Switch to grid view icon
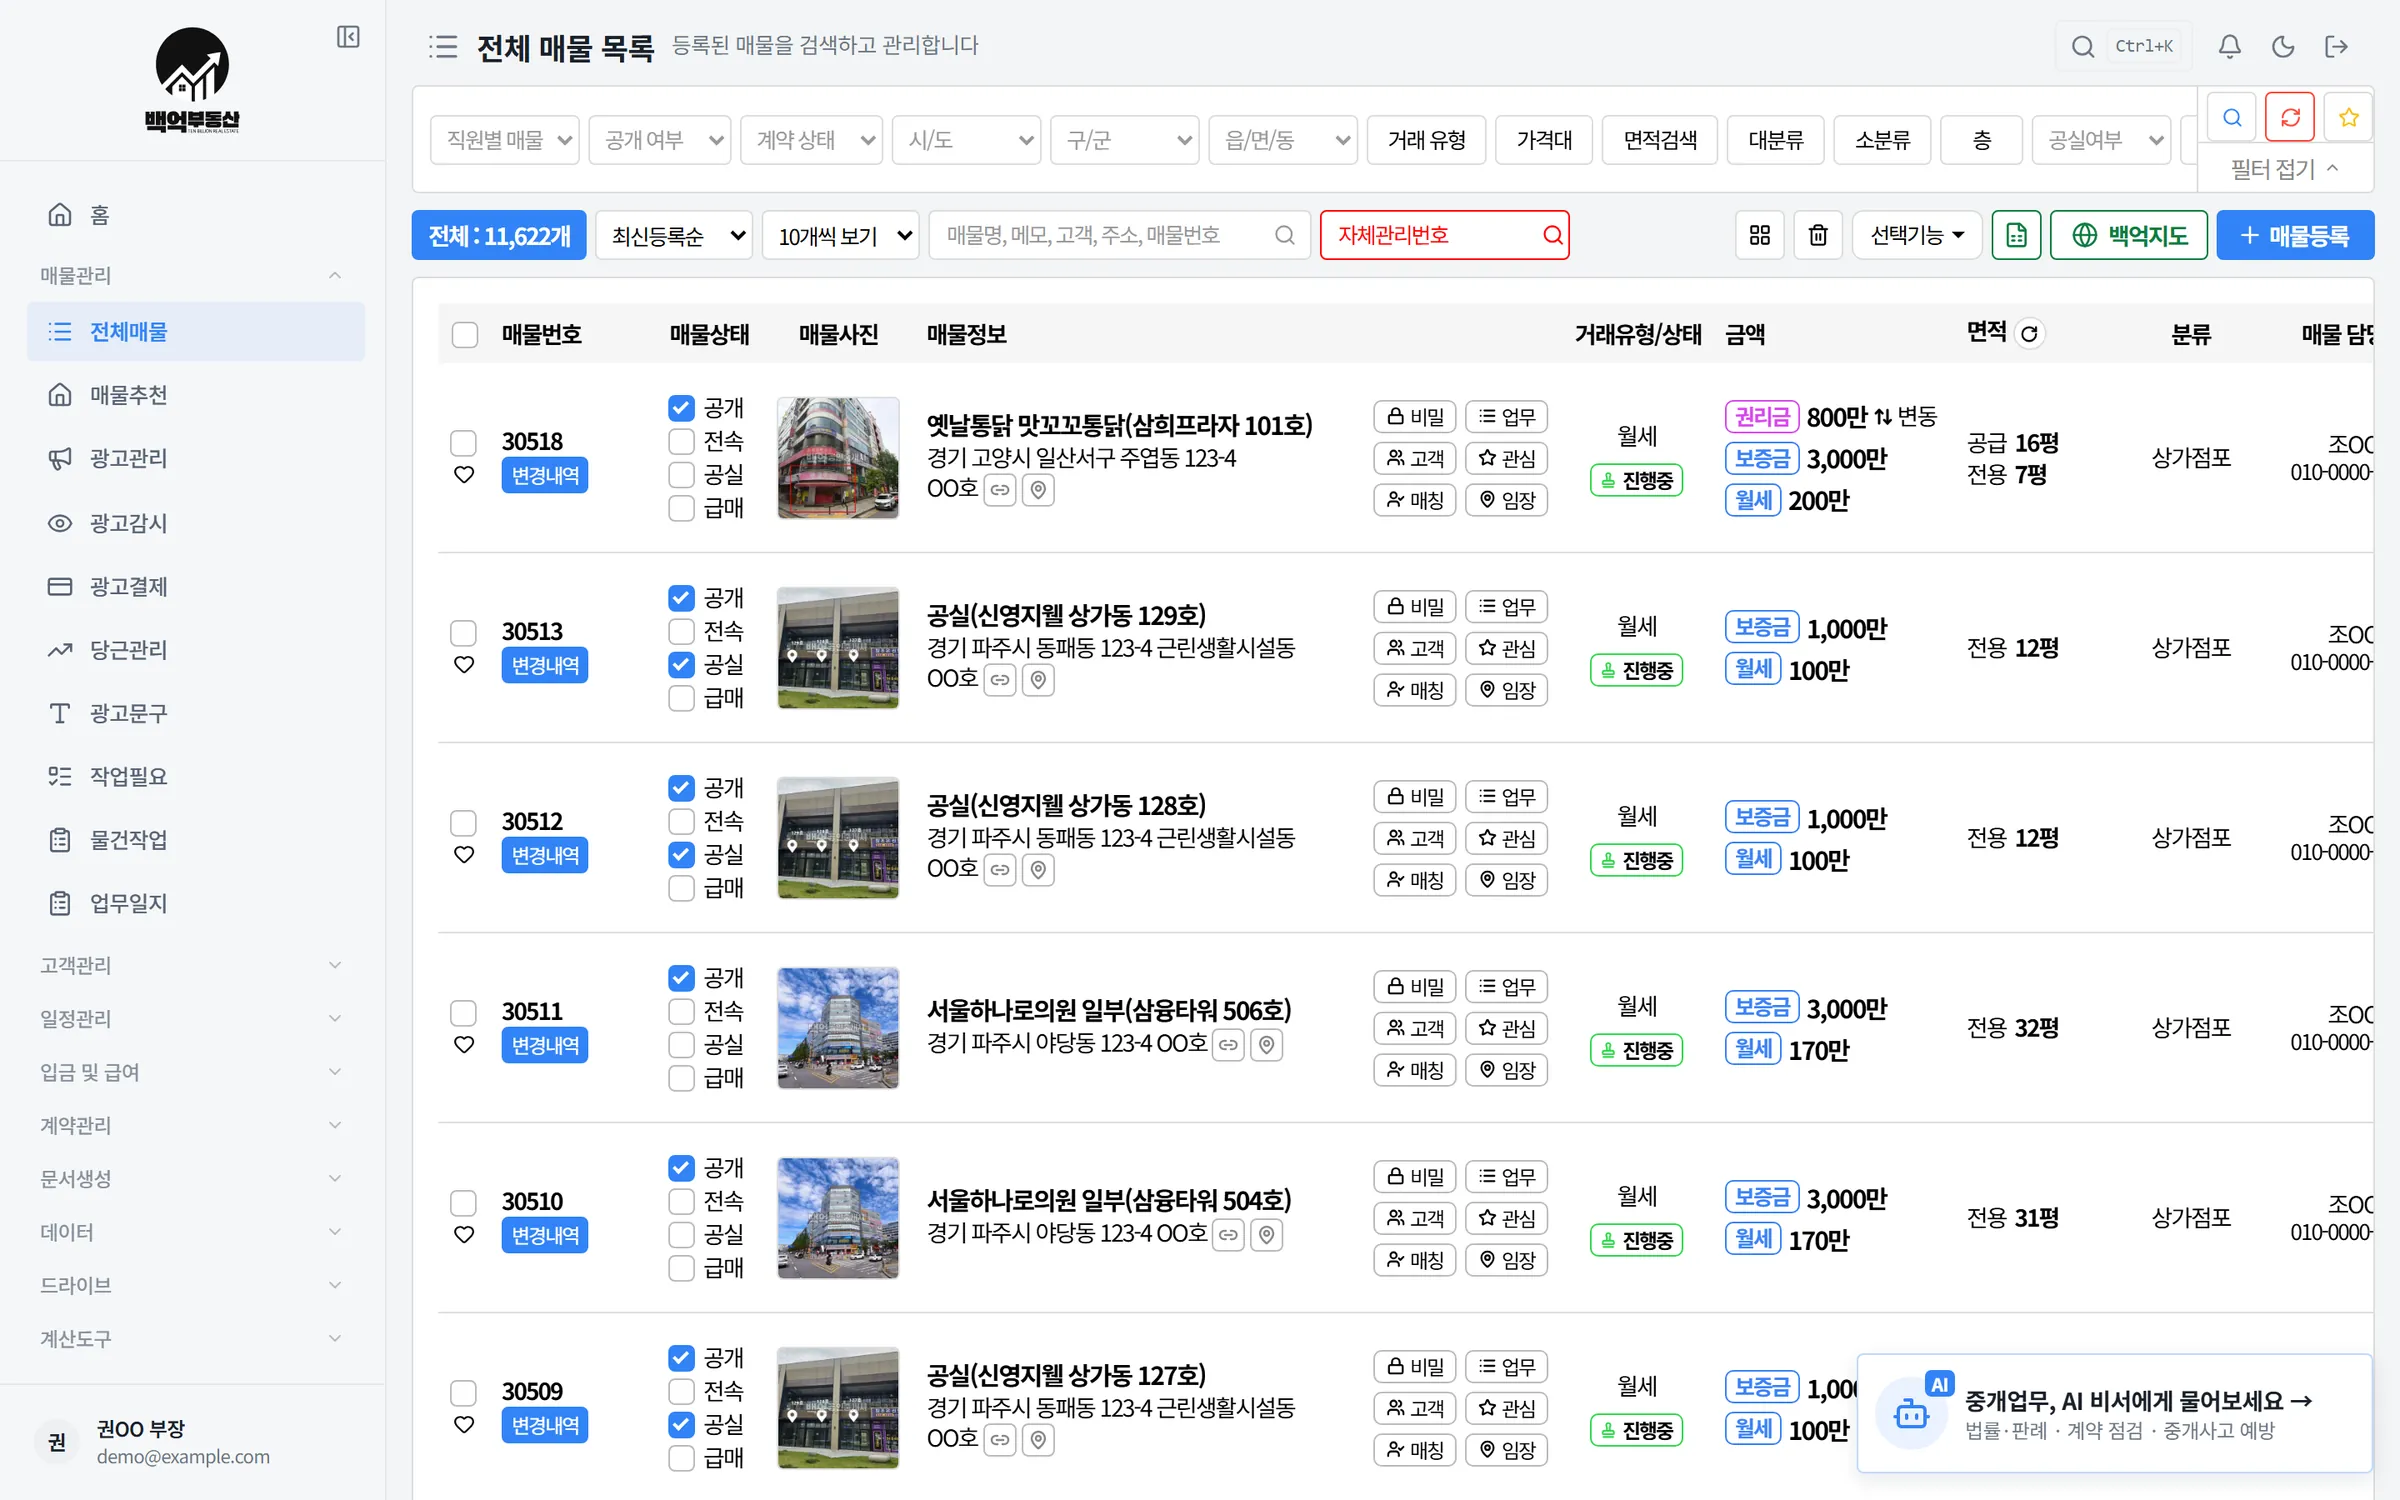Viewport: 2400px width, 1500px height. 1759,235
